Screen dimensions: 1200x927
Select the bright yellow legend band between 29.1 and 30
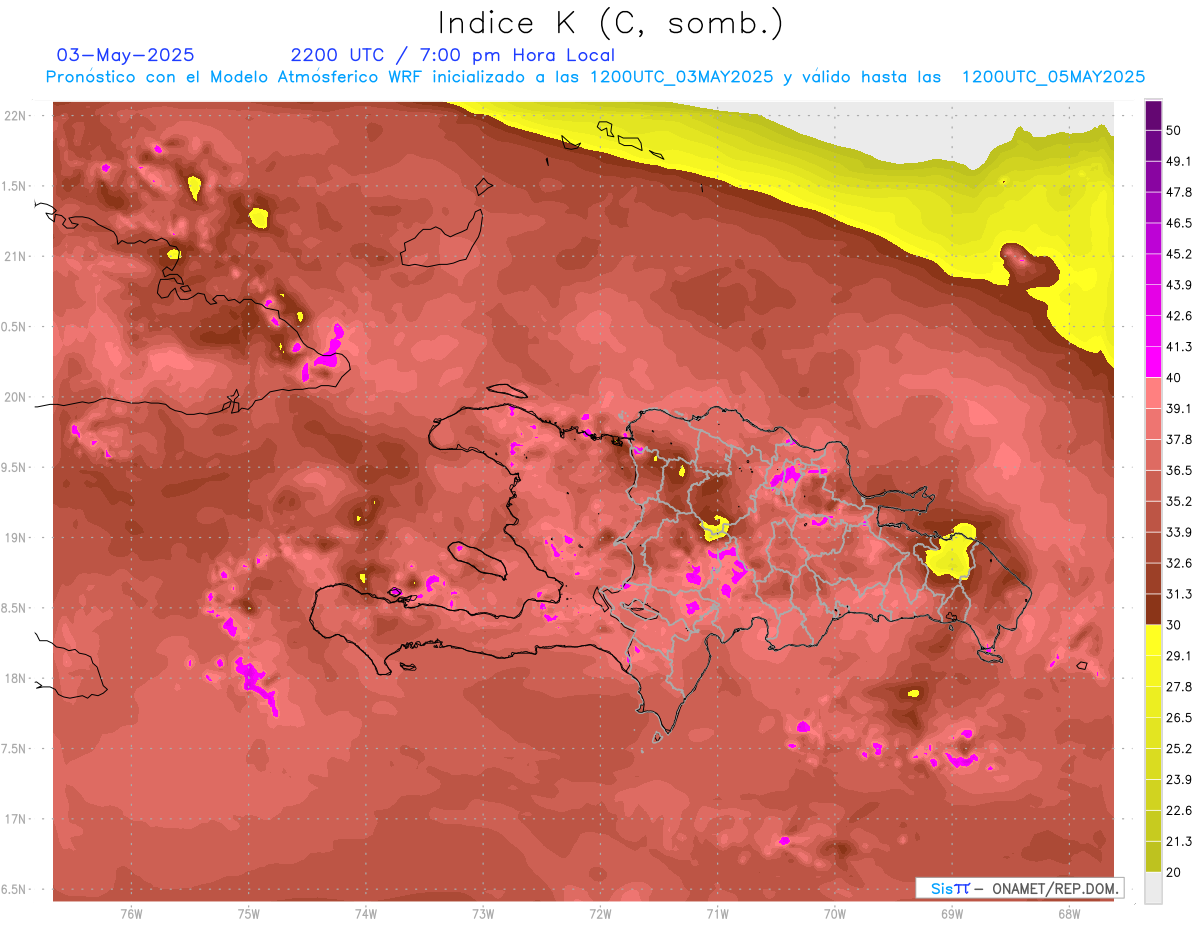[1153, 640]
